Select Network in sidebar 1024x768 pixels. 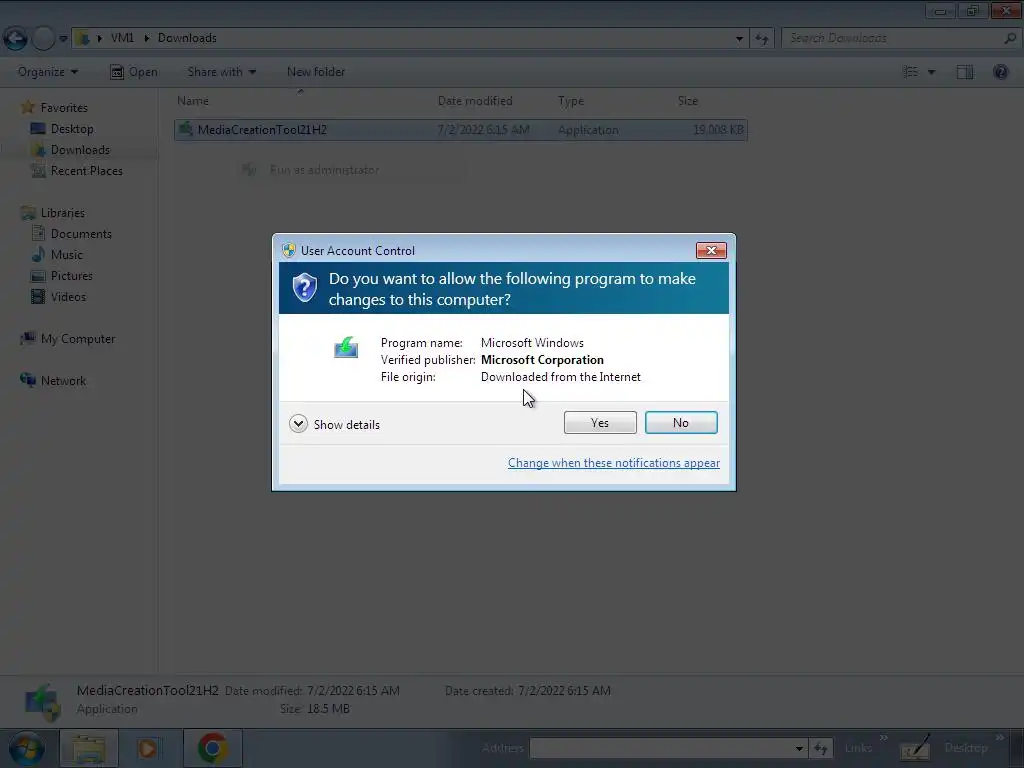[63, 381]
